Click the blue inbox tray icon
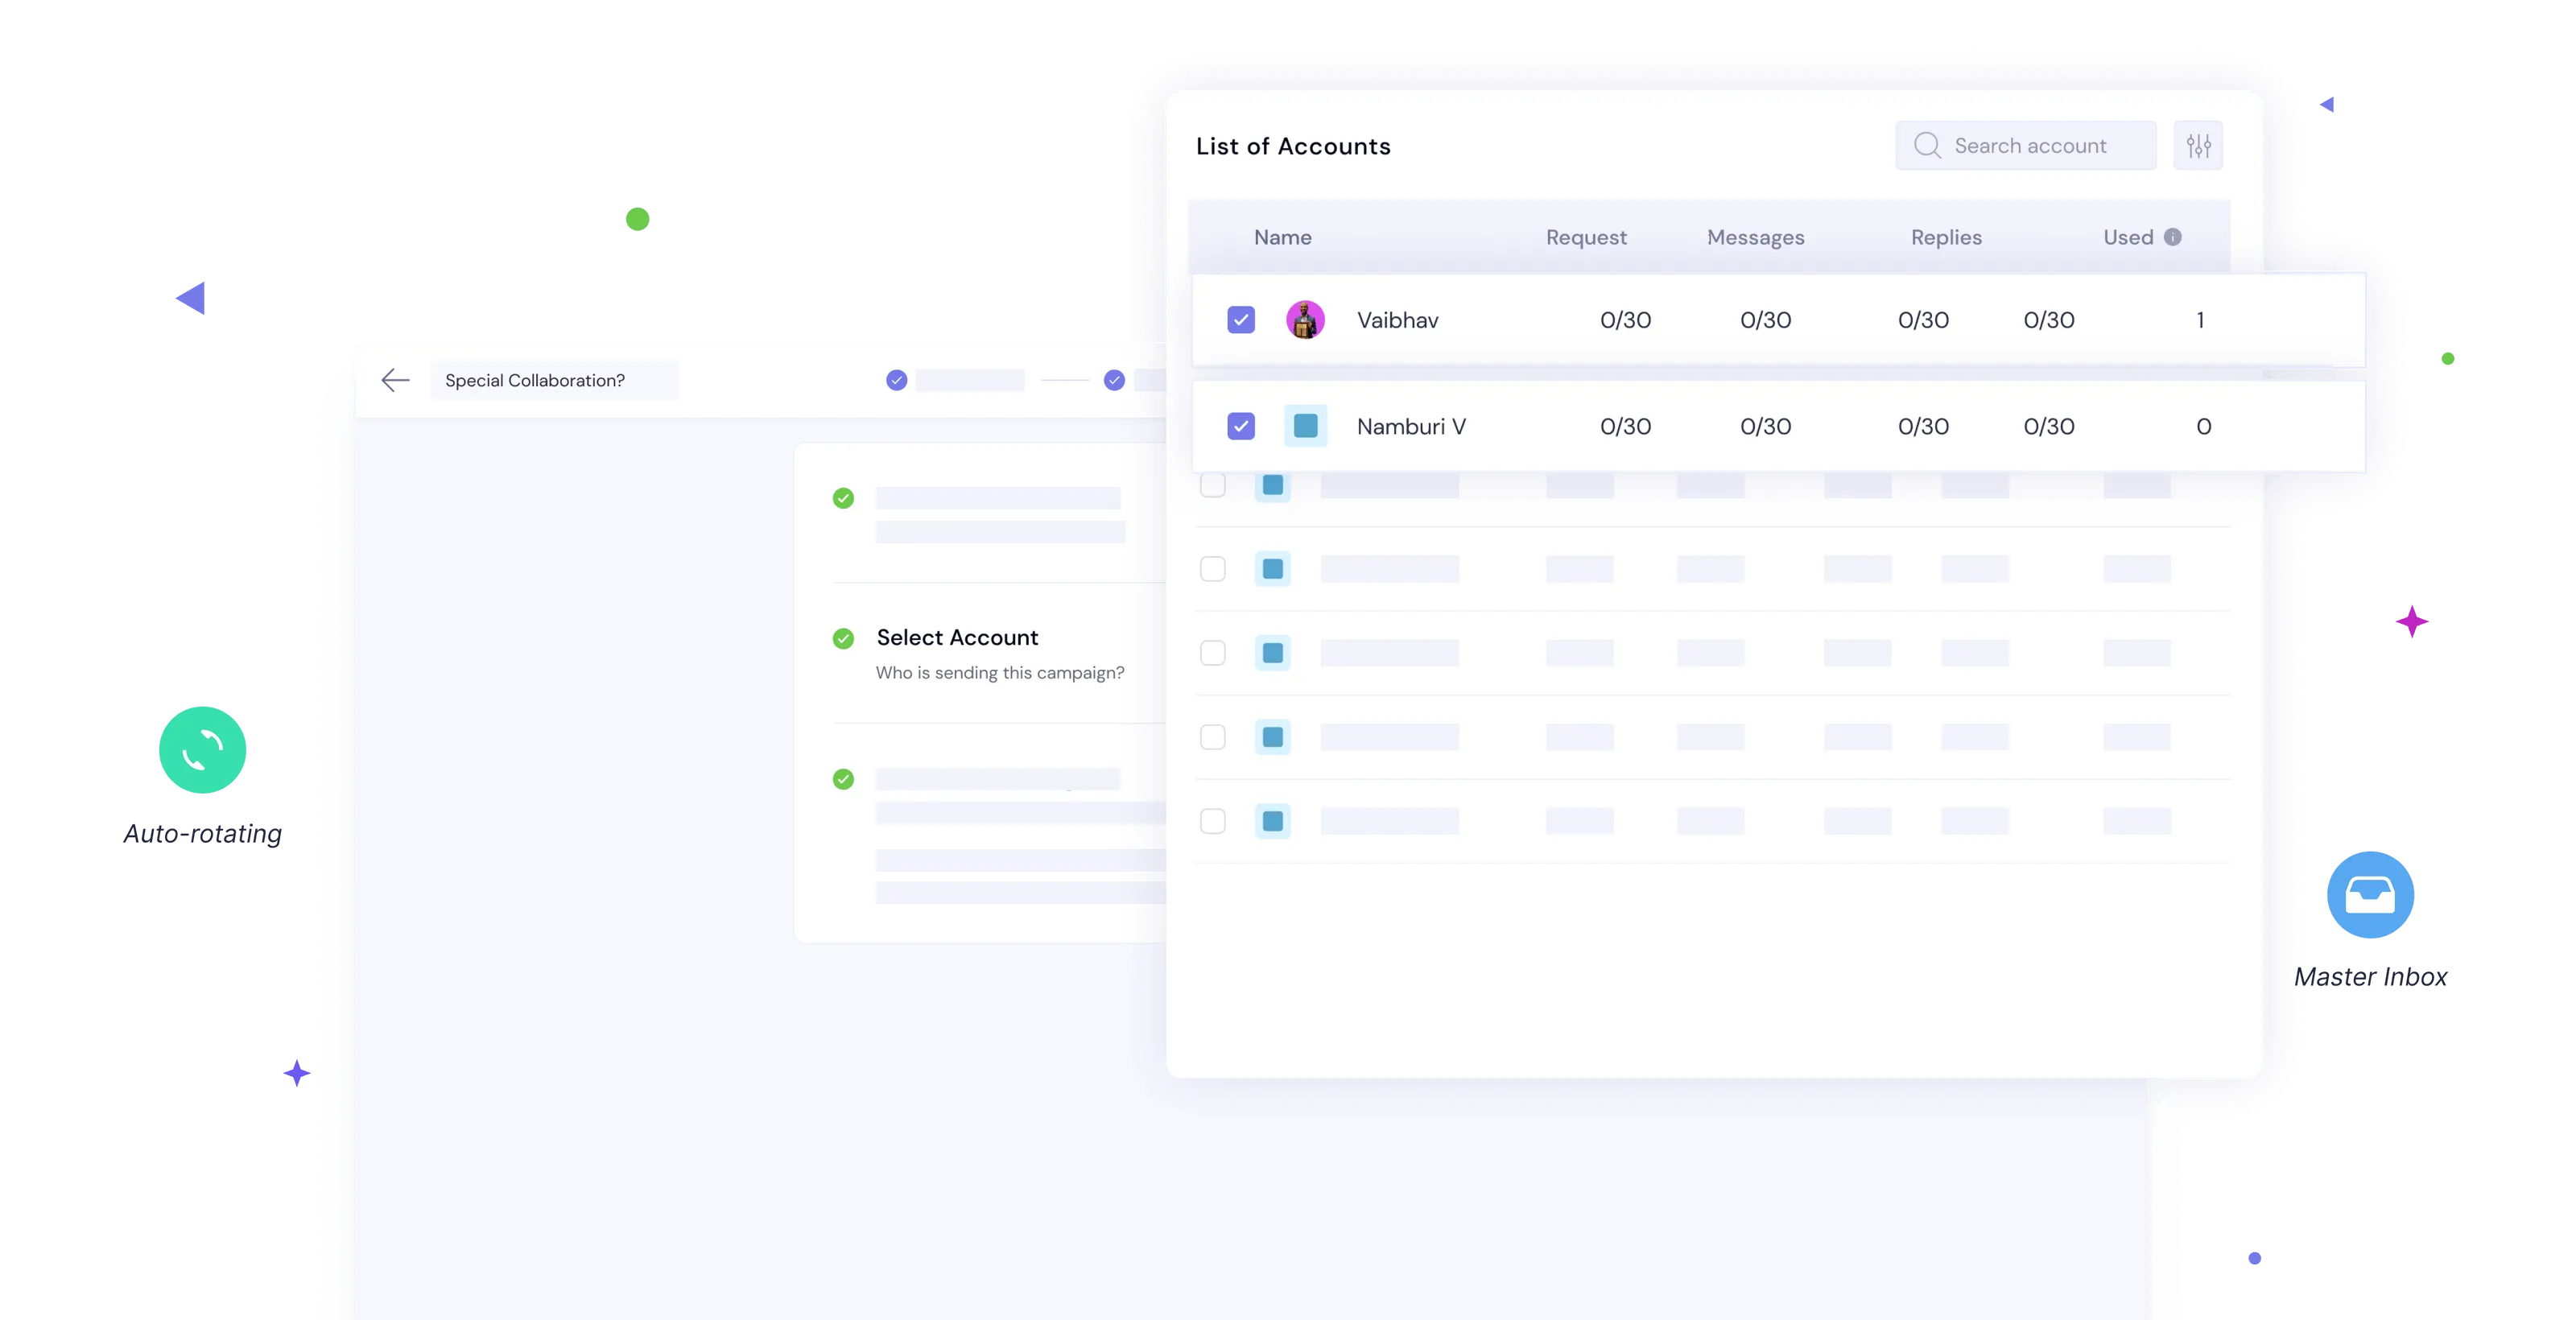The image size is (2576, 1320). [x=2369, y=894]
